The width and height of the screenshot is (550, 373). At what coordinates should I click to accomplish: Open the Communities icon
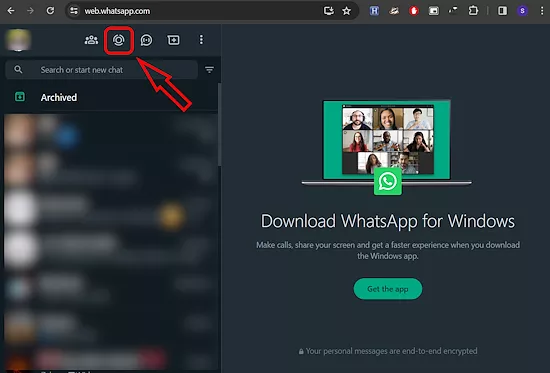91,40
